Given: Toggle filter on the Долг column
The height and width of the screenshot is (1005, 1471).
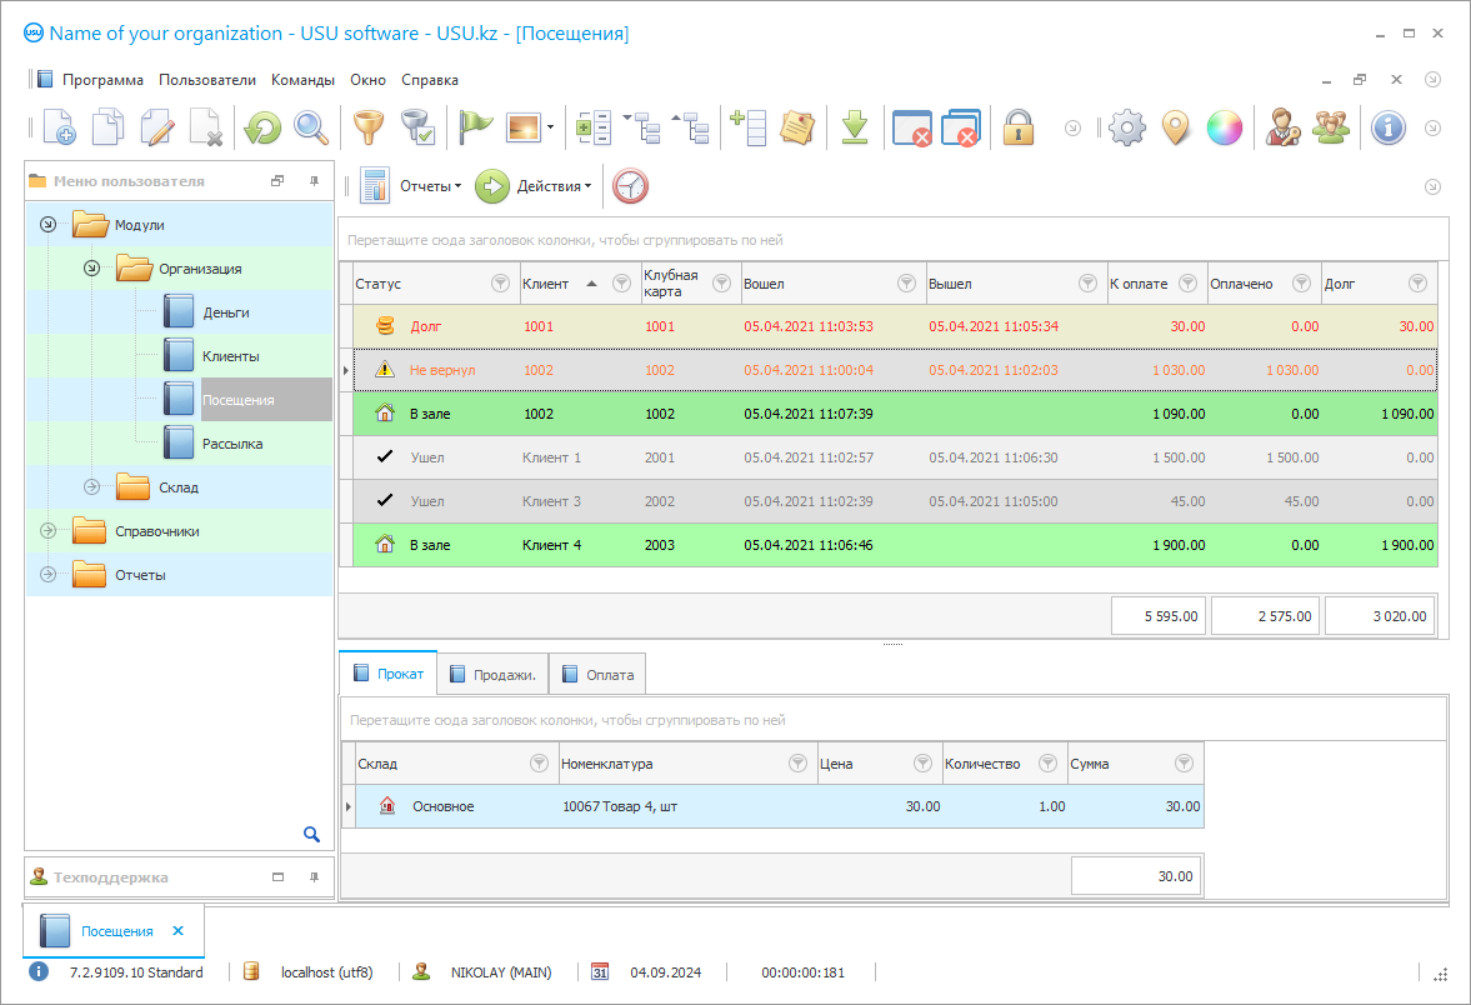Looking at the screenshot, I should tap(1417, 284).
